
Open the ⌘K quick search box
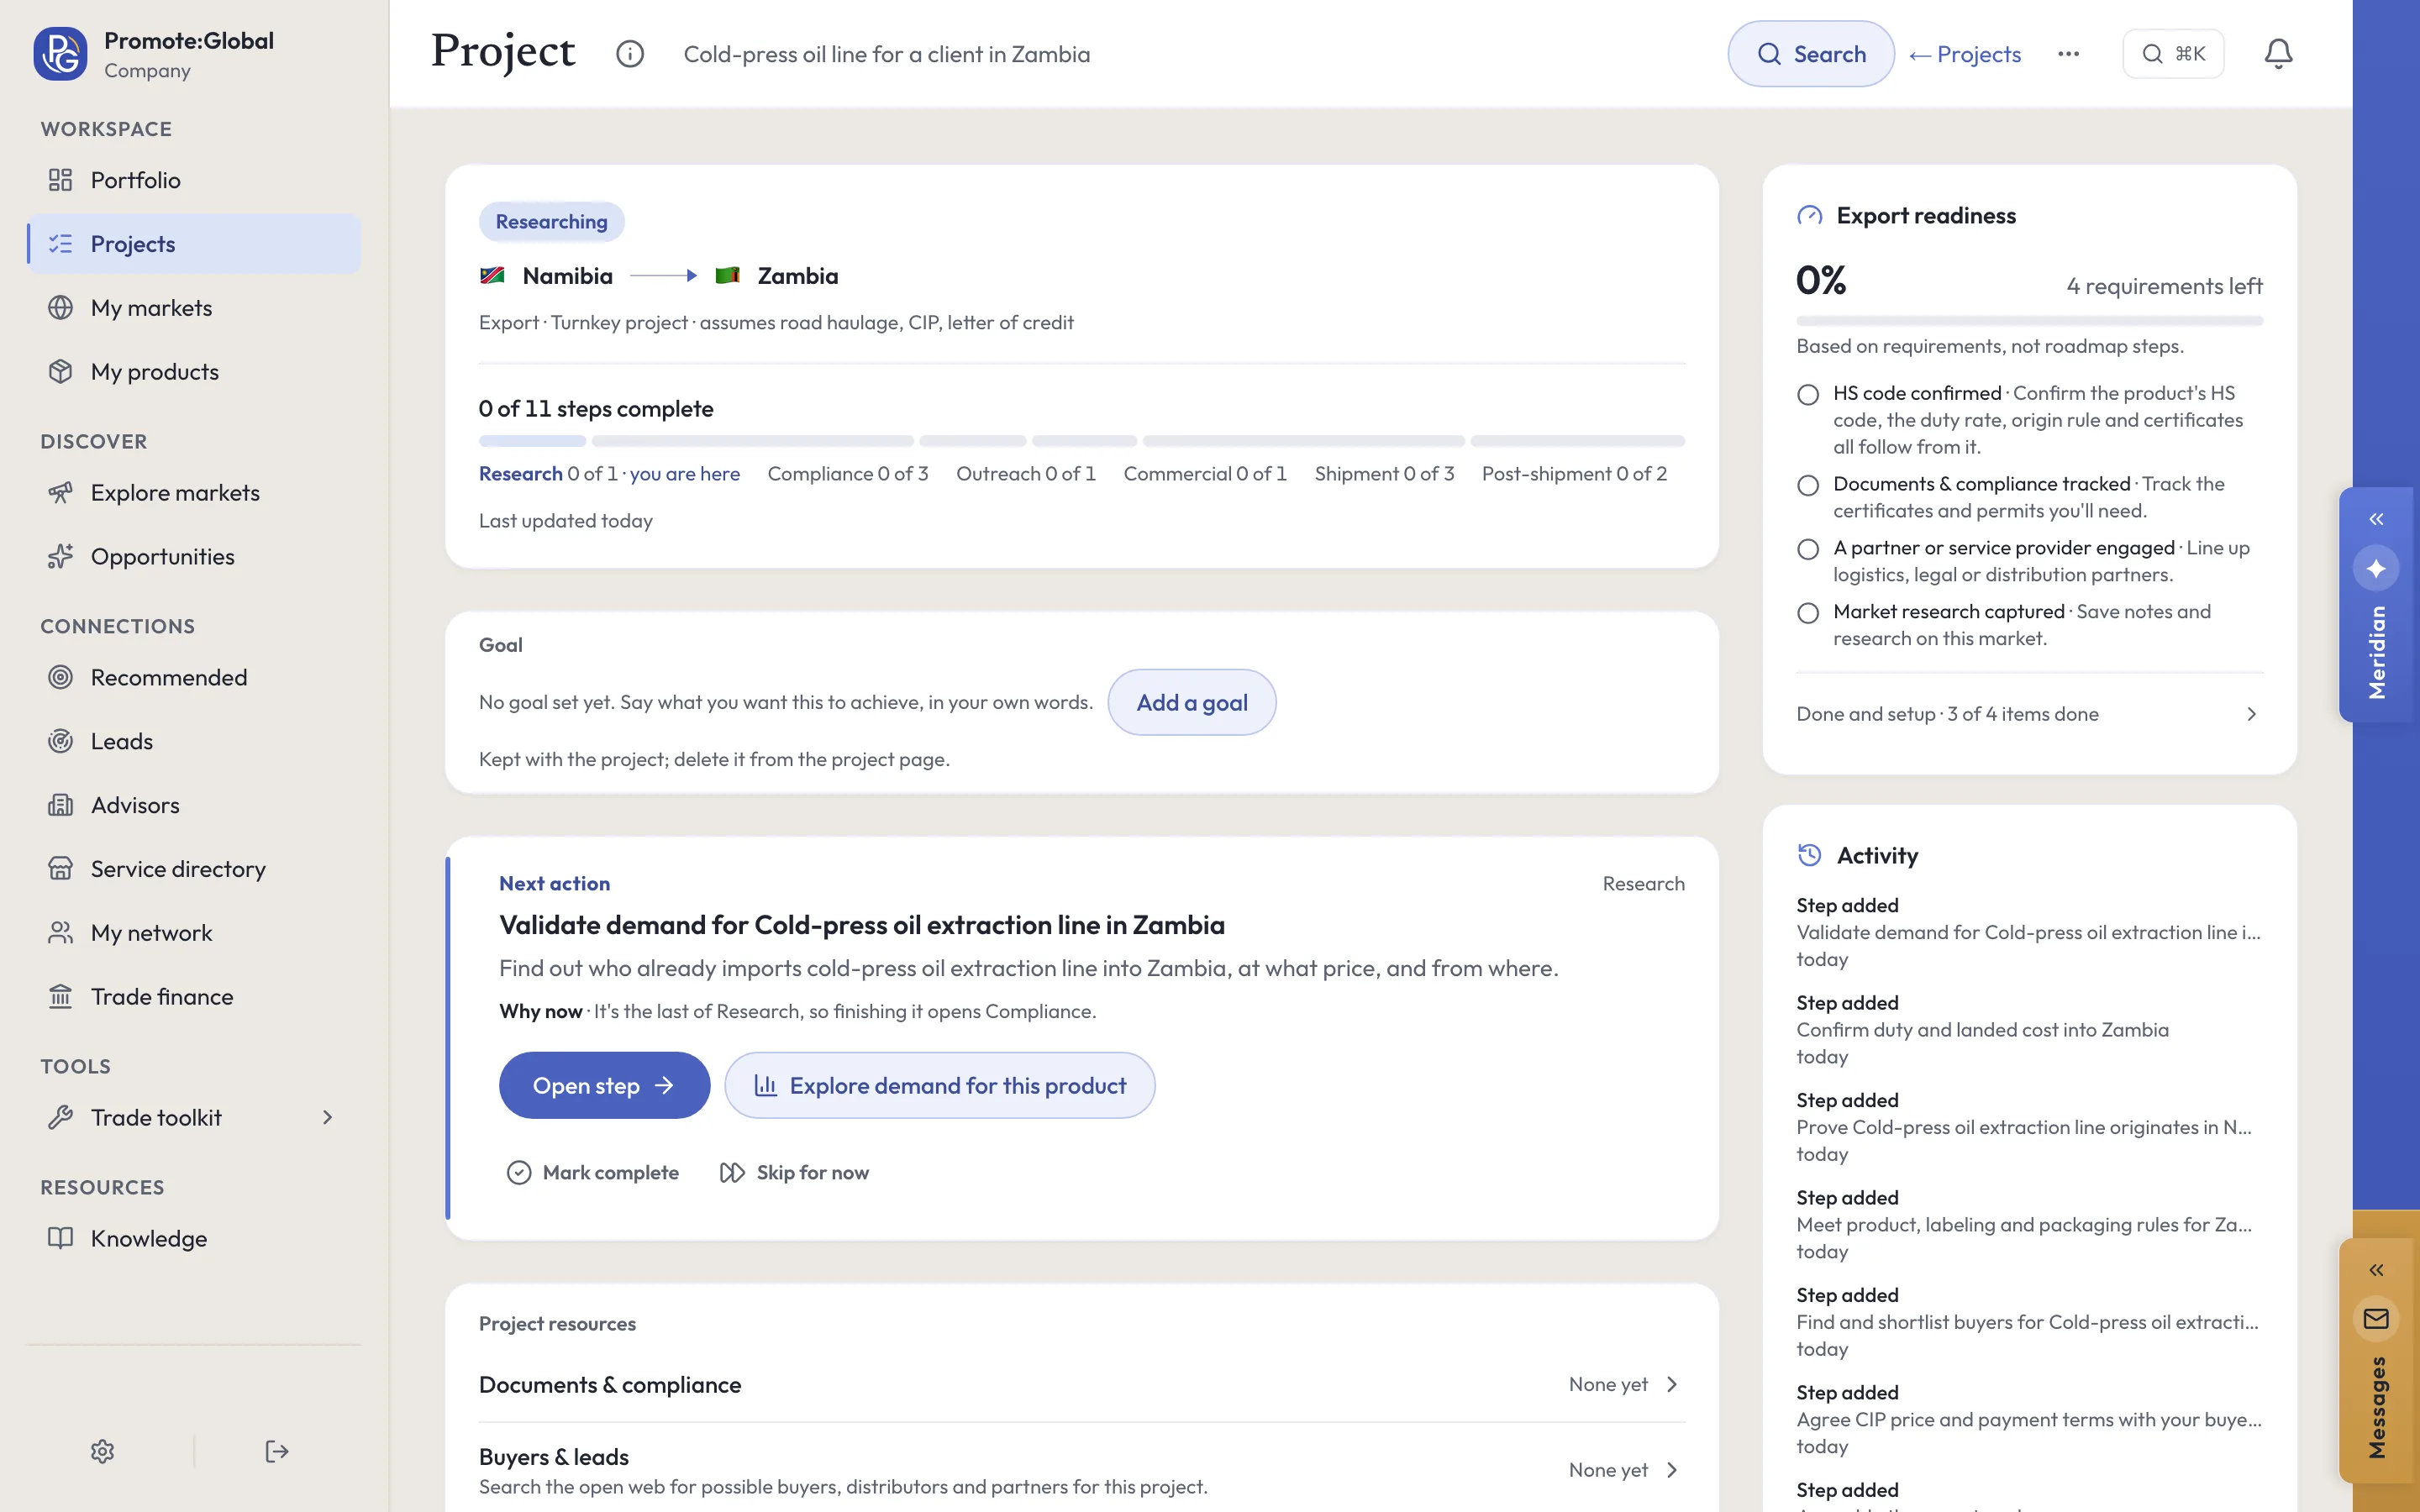(x=2173, y=54)
